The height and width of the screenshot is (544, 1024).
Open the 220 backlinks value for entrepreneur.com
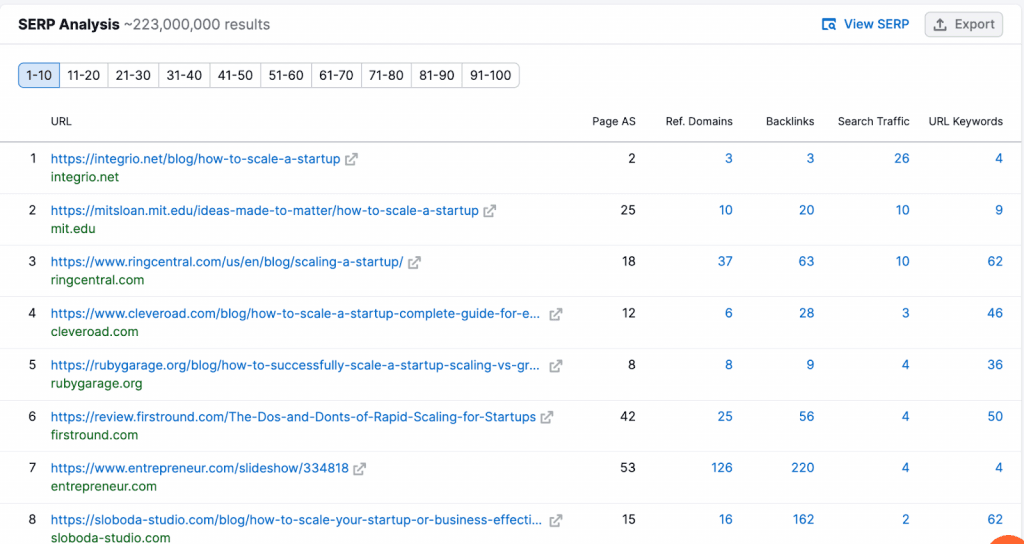pyautogui.click(x=801, y=468)
